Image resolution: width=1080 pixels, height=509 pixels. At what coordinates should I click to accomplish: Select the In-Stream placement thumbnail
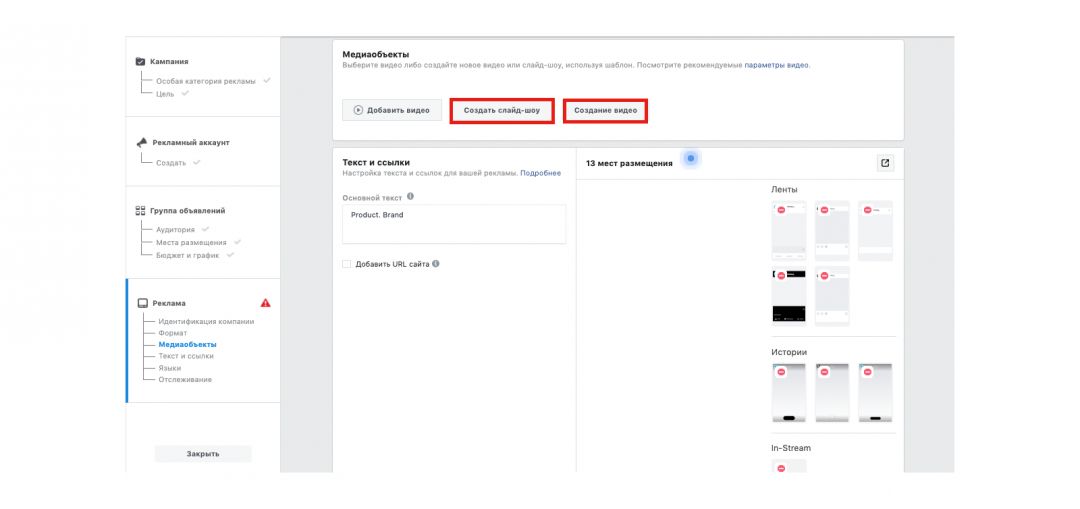(x=789, y=466)
